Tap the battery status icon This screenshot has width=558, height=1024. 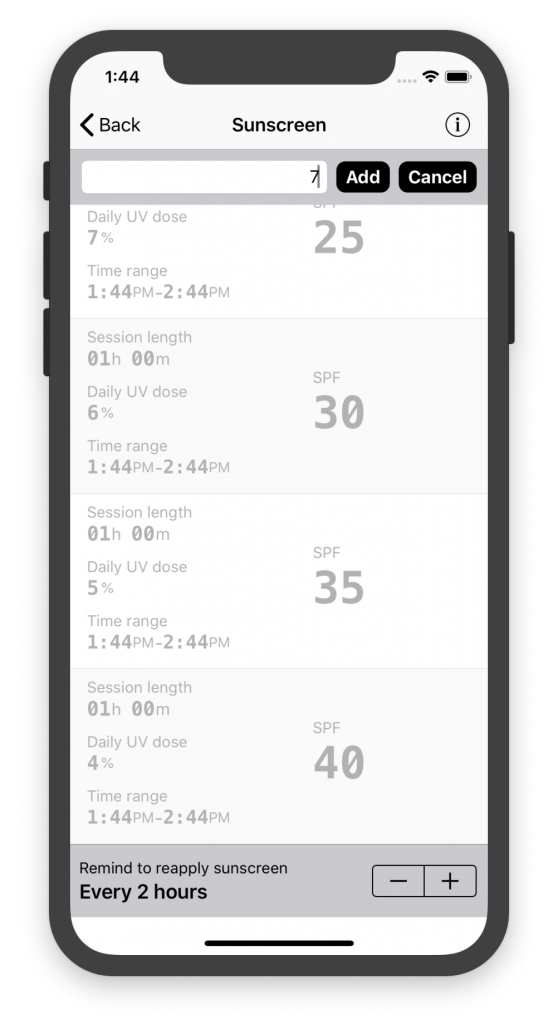pos(457,76)
